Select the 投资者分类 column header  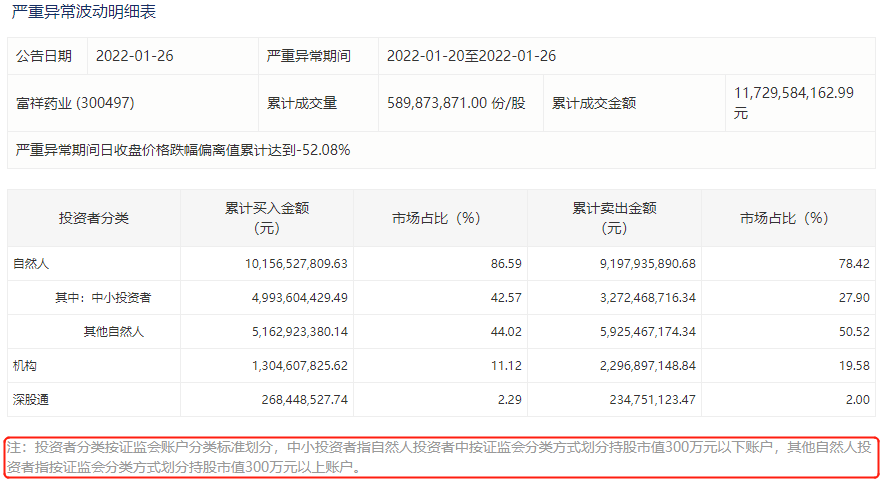pyautogui.click(x=94, y=218)
